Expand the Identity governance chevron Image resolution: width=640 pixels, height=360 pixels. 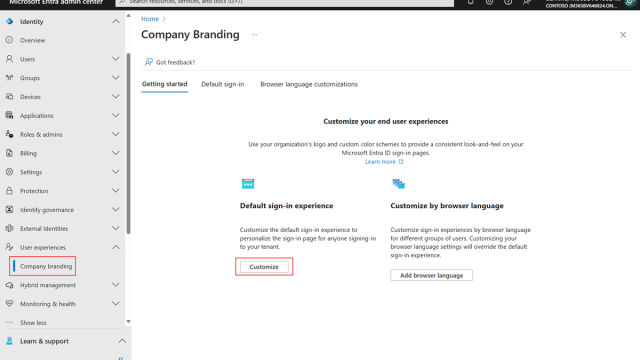click(x=116, y=209)
